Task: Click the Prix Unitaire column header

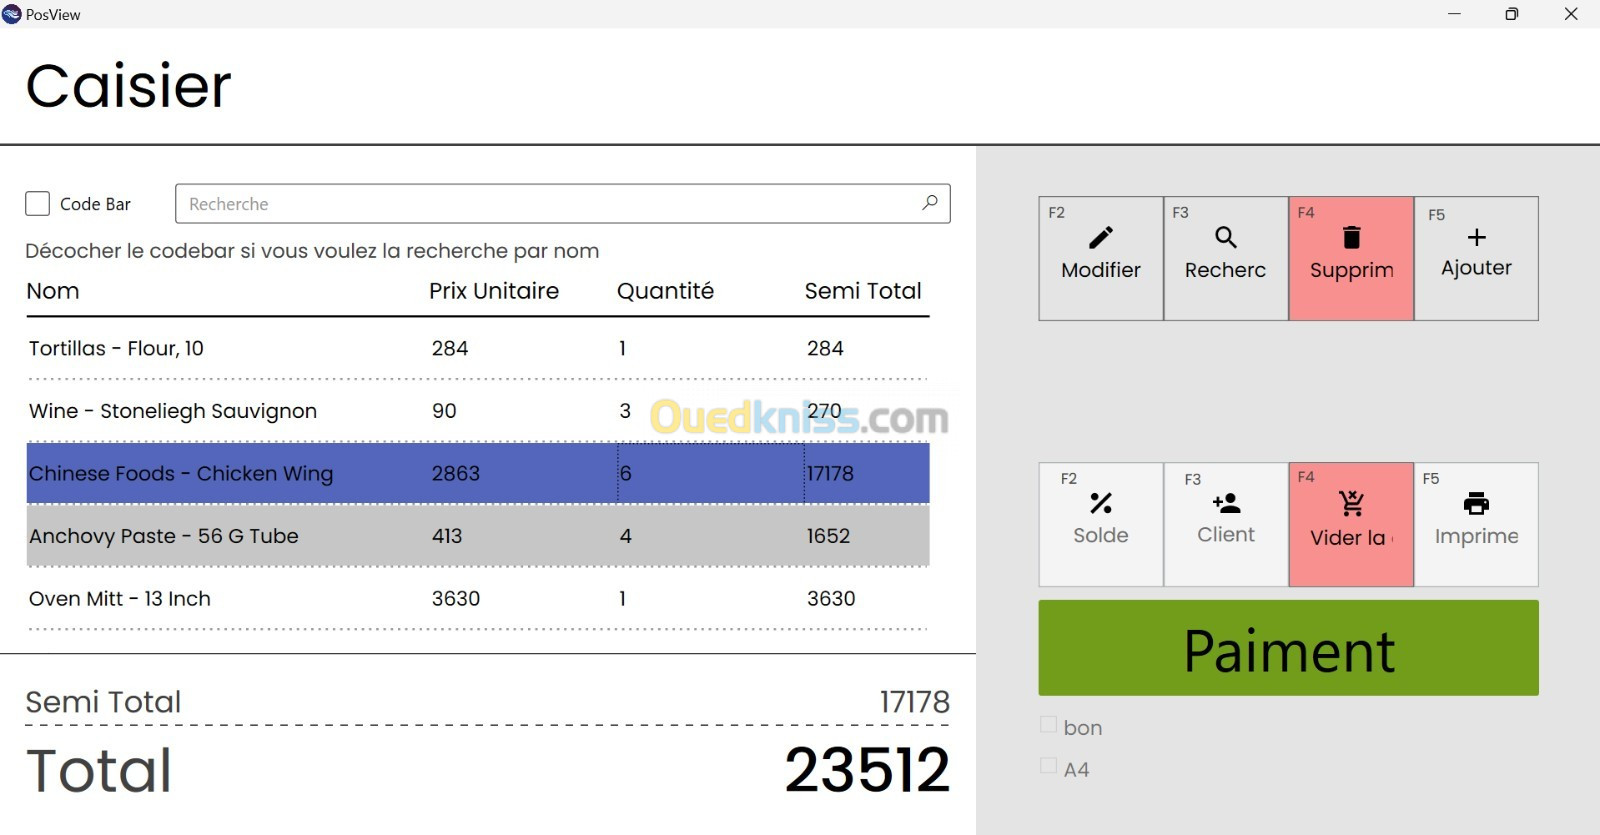Action: coord(494,291)
